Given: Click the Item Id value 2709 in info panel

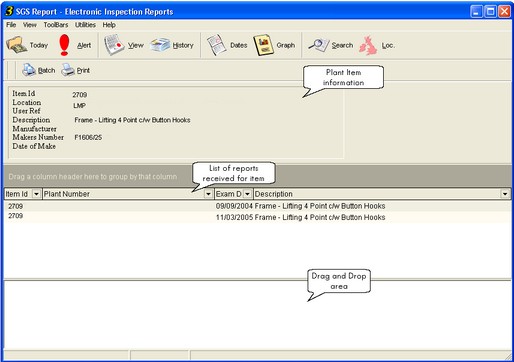Looking at the screenshot, I should 80,95.
